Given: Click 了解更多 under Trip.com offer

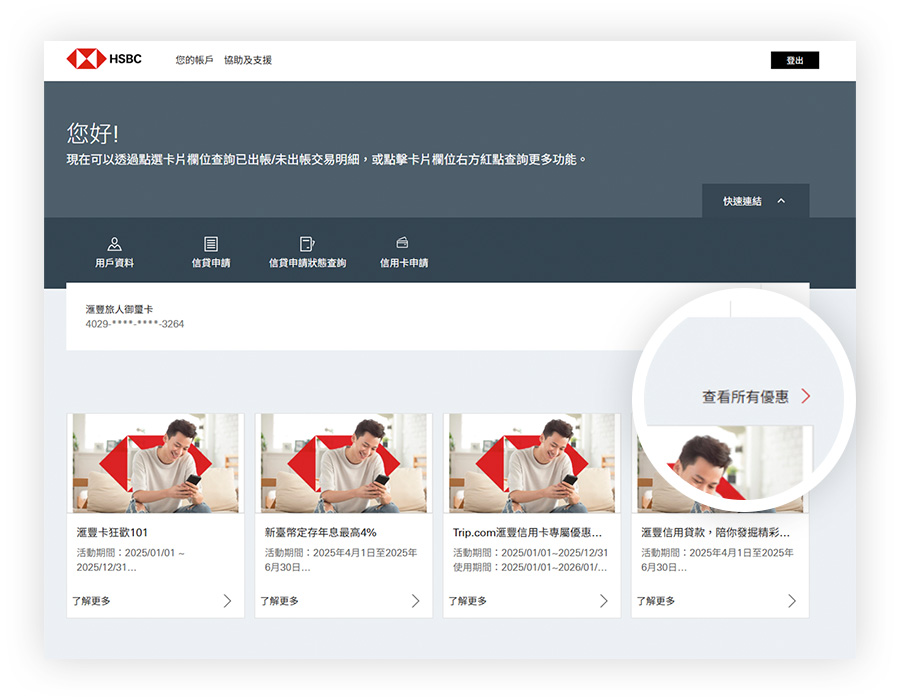Looking at the screenshot, I should (x=468, y=601).
